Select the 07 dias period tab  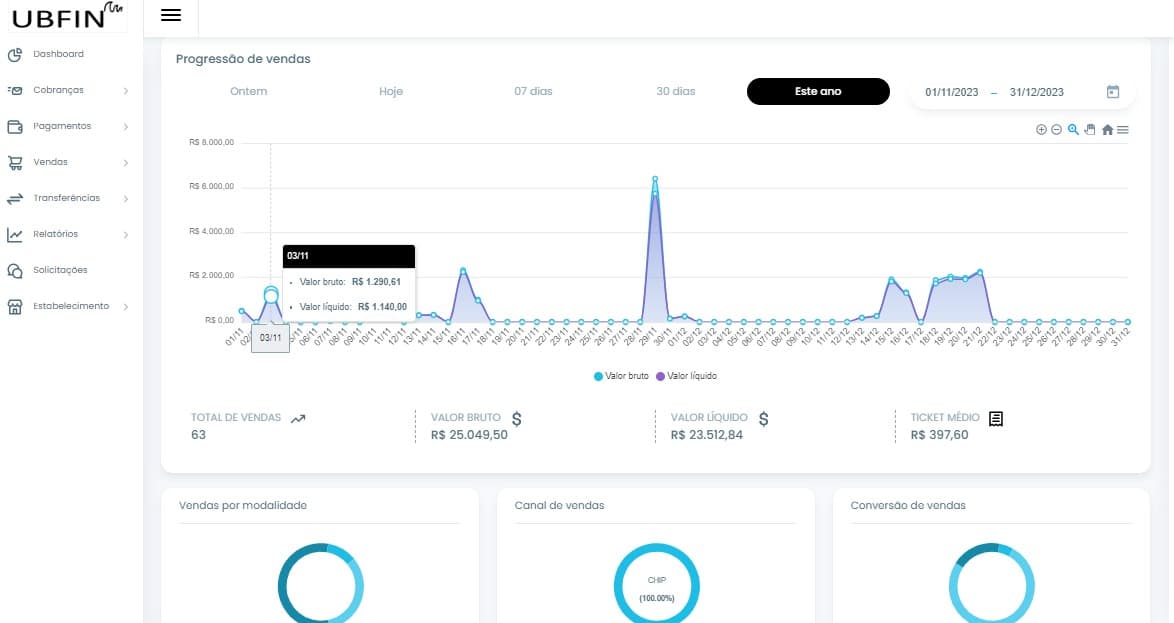533,92
